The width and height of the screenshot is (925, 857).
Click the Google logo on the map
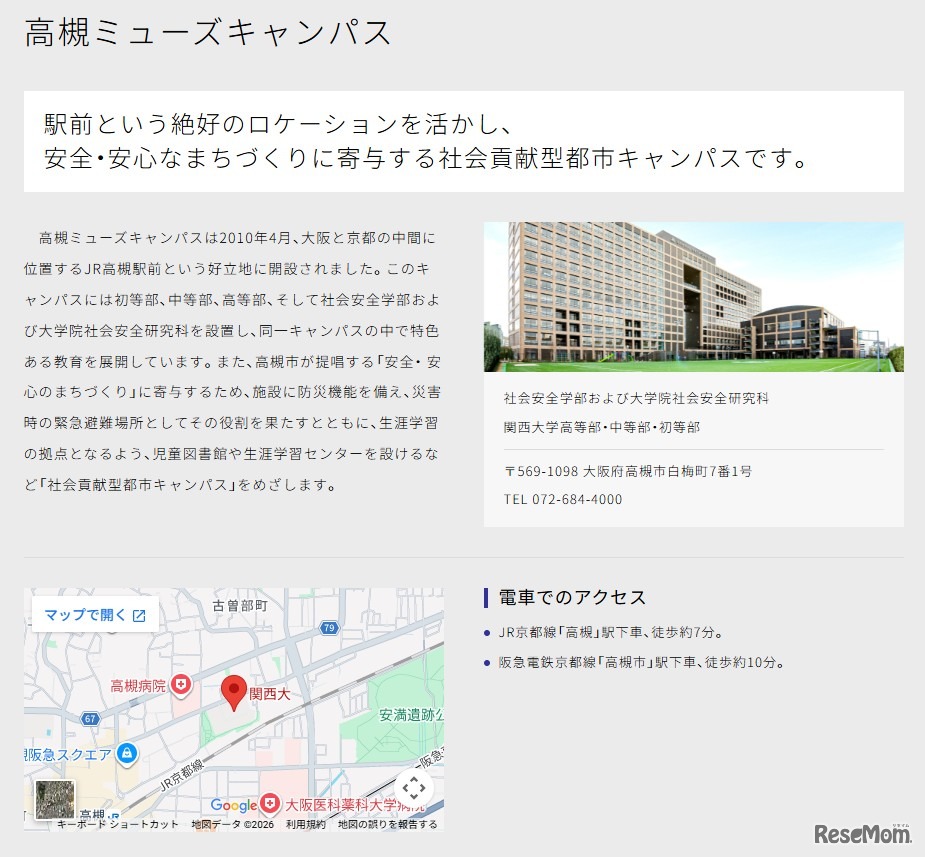[234, 805]
